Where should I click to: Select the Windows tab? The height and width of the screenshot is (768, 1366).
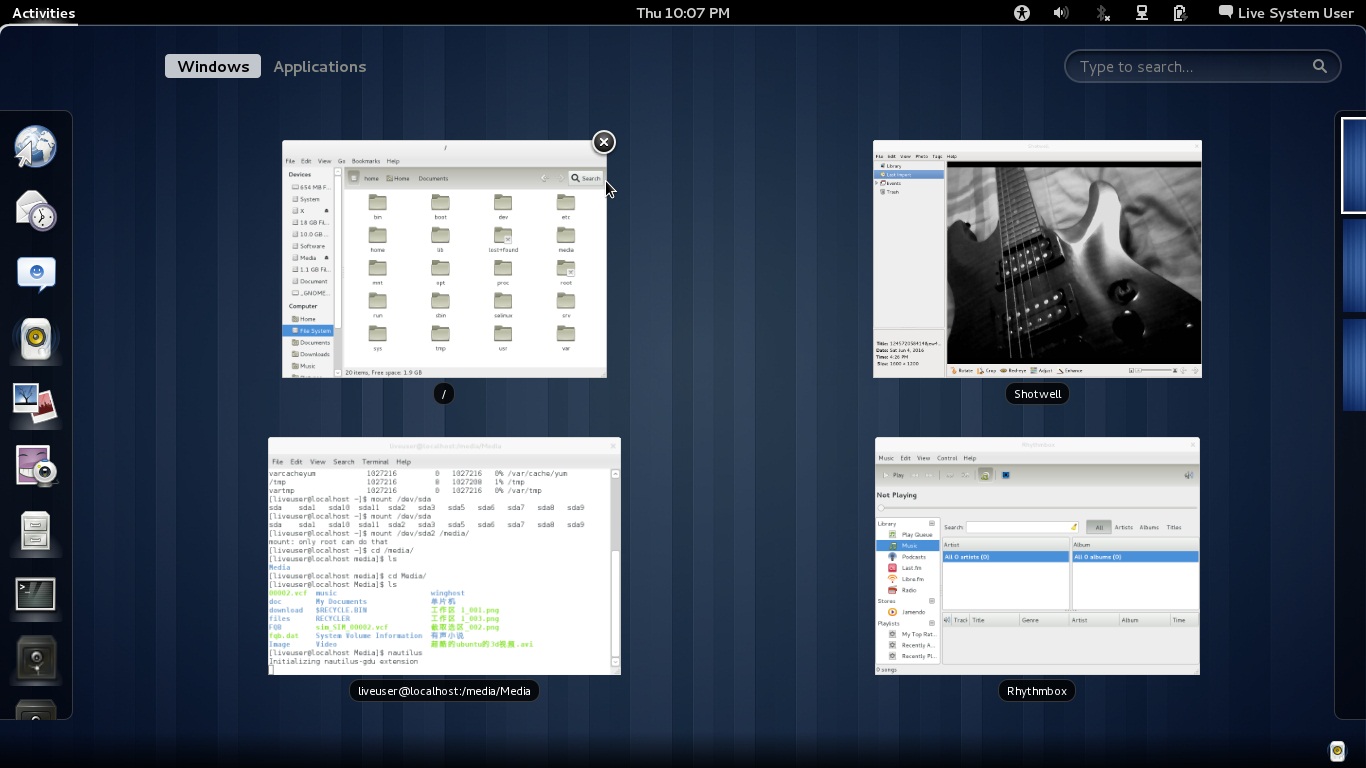pos(213,67)
